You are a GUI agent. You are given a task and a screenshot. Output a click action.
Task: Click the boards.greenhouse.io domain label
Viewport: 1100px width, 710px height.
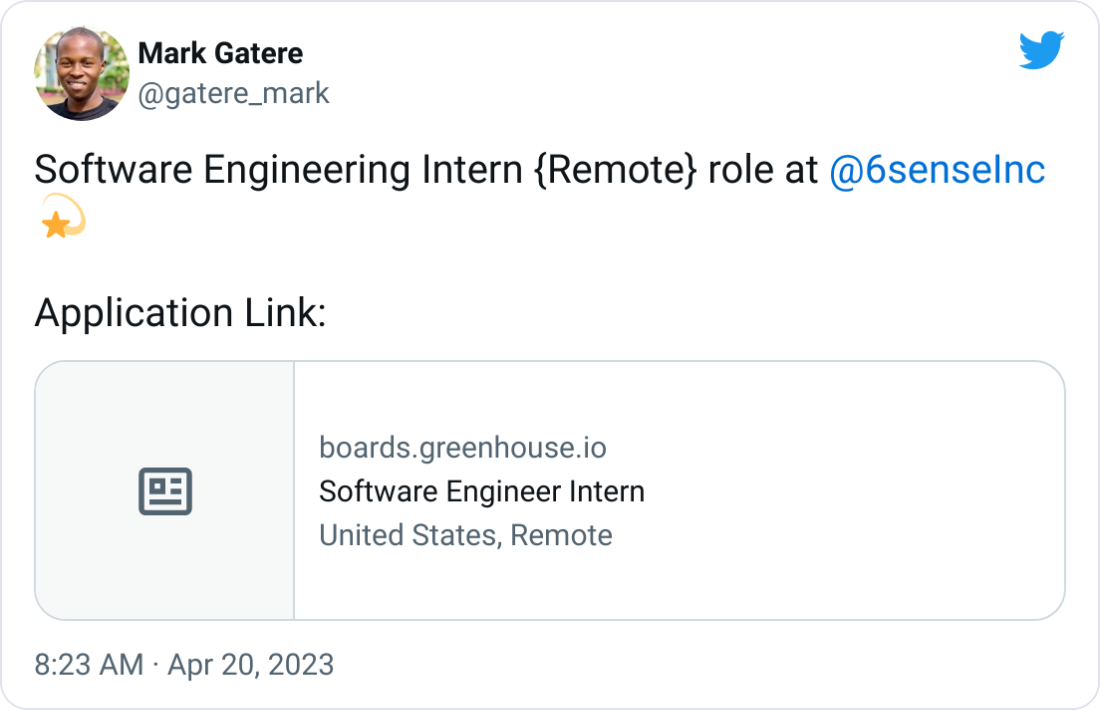pos(463,447)
